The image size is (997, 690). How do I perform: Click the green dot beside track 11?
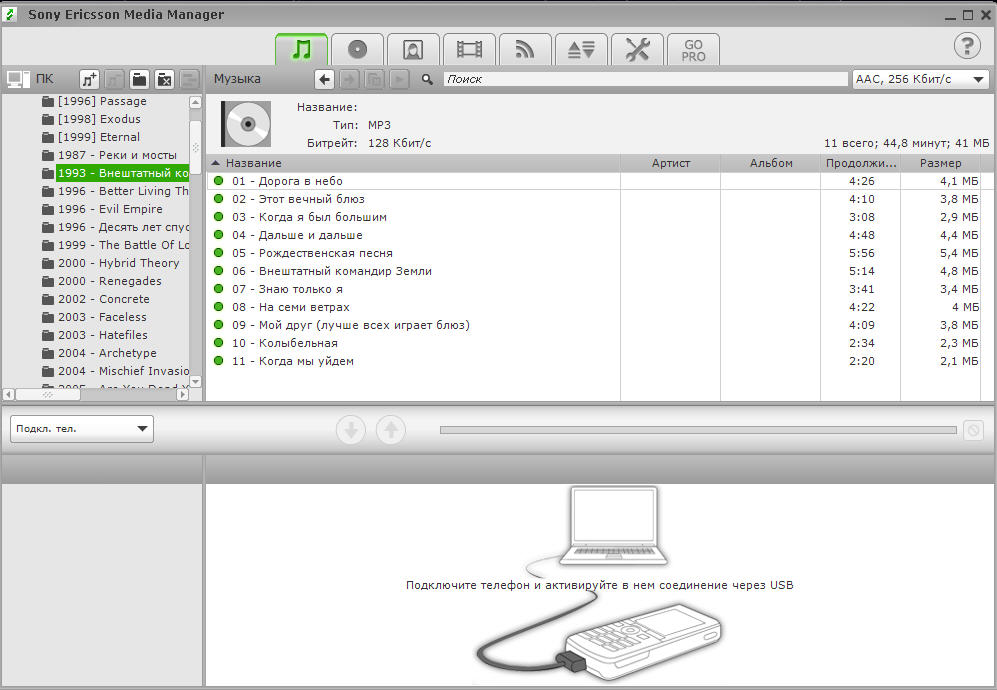point(219,361)
